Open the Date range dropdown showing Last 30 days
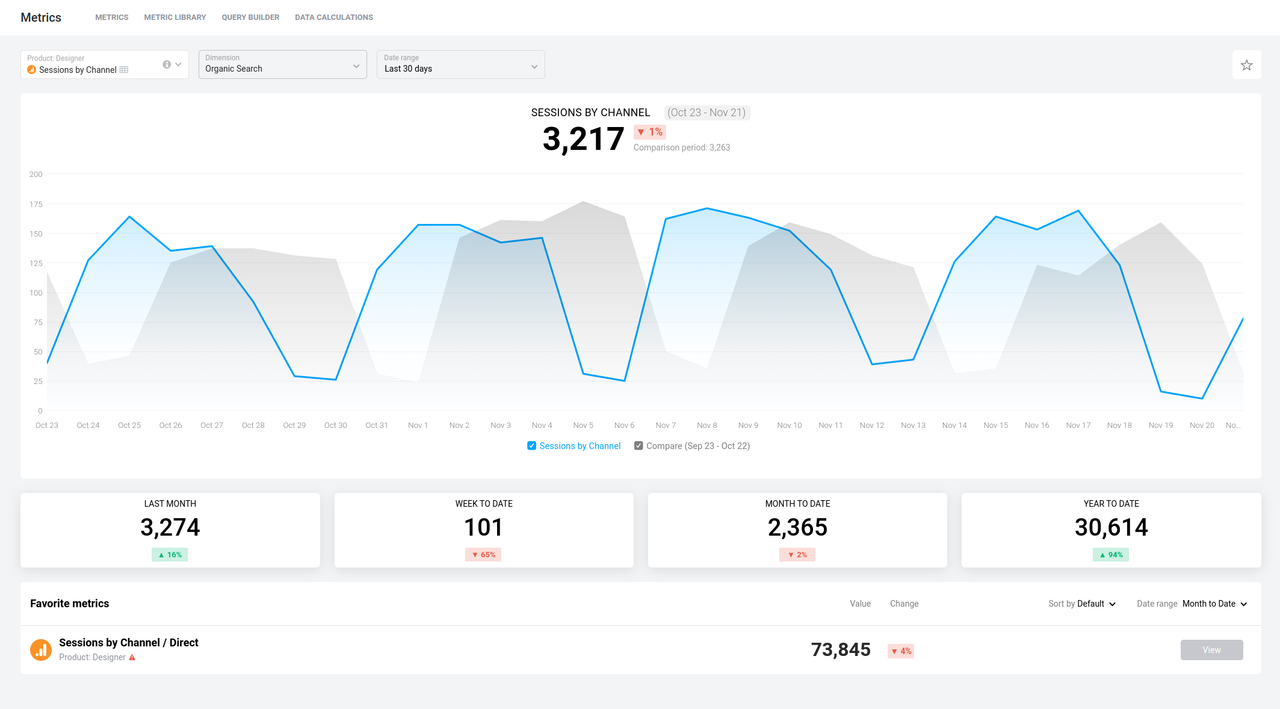Image resolution: width=1280 pixels, height=709 pixels. coord(460,64)
